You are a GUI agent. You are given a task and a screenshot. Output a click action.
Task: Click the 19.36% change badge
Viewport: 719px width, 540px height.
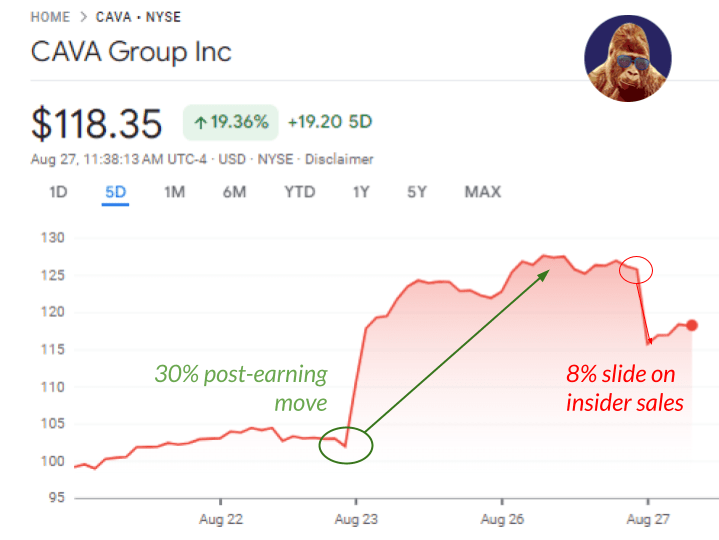pyautogui.click(x=230, y=123)
